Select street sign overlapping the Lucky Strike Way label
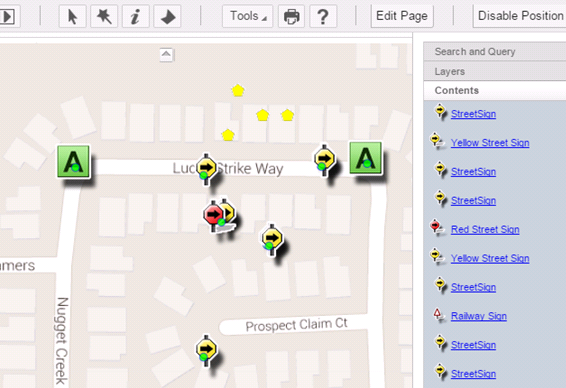The image size is (566, 388). [206, 169]
